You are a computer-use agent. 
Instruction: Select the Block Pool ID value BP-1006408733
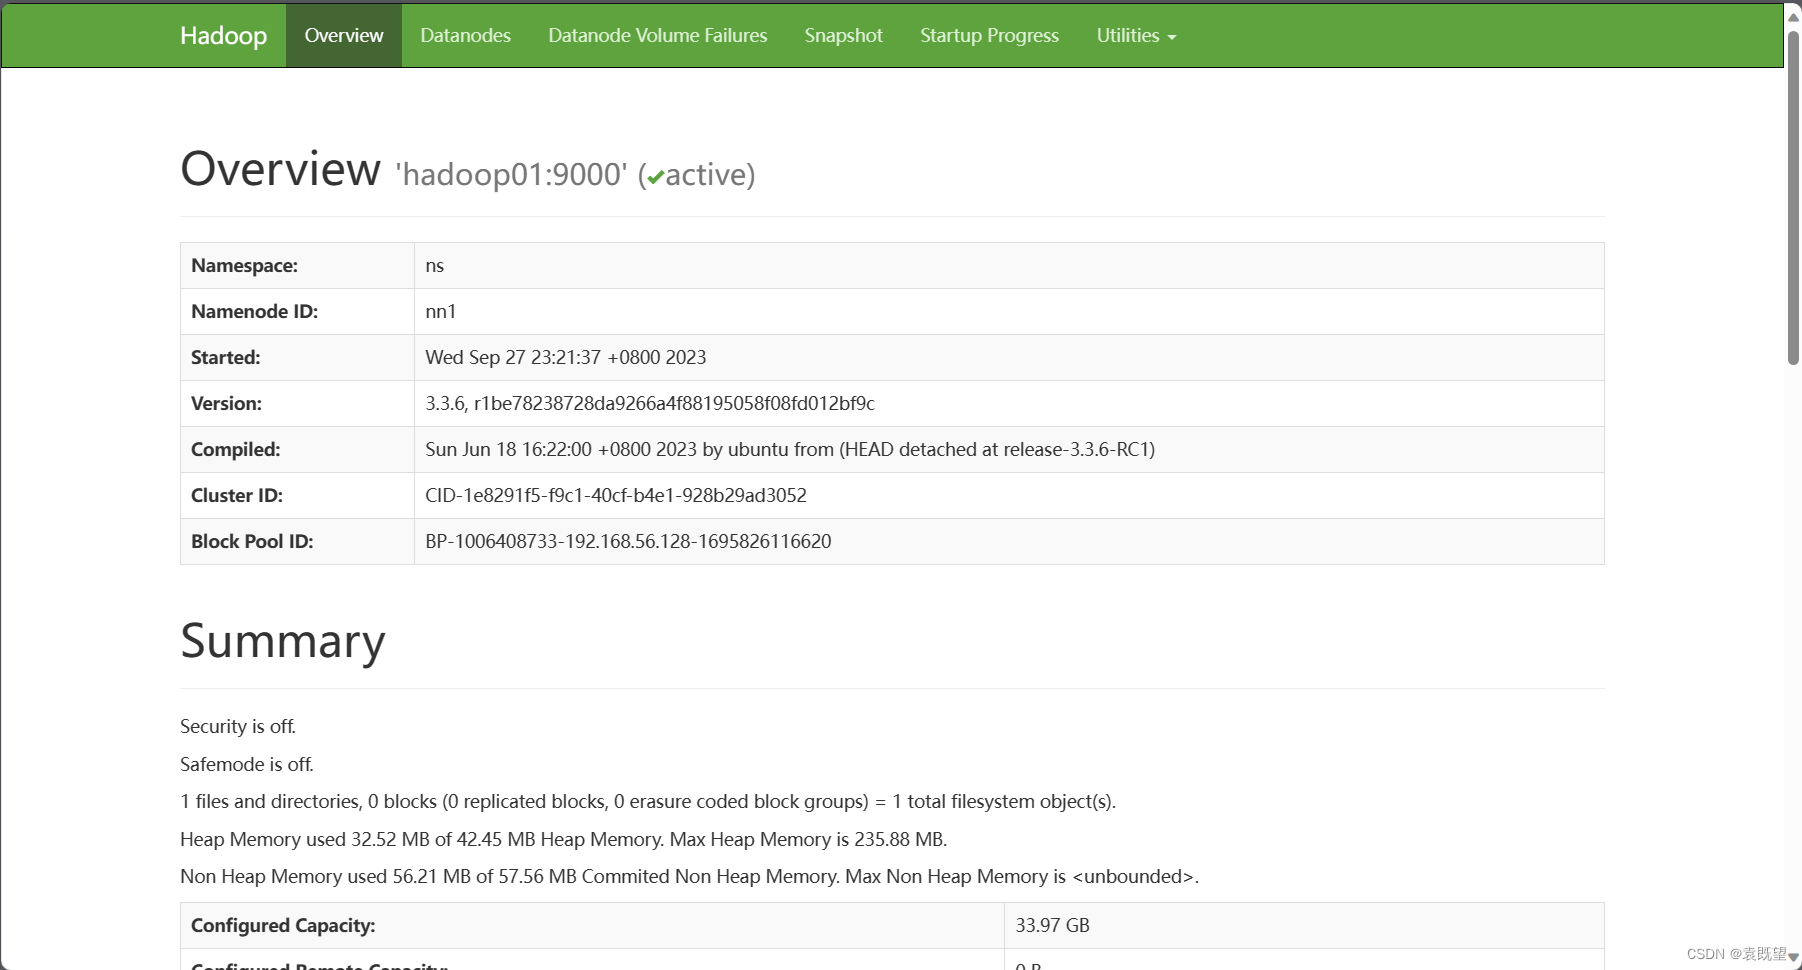pos(628,542)
